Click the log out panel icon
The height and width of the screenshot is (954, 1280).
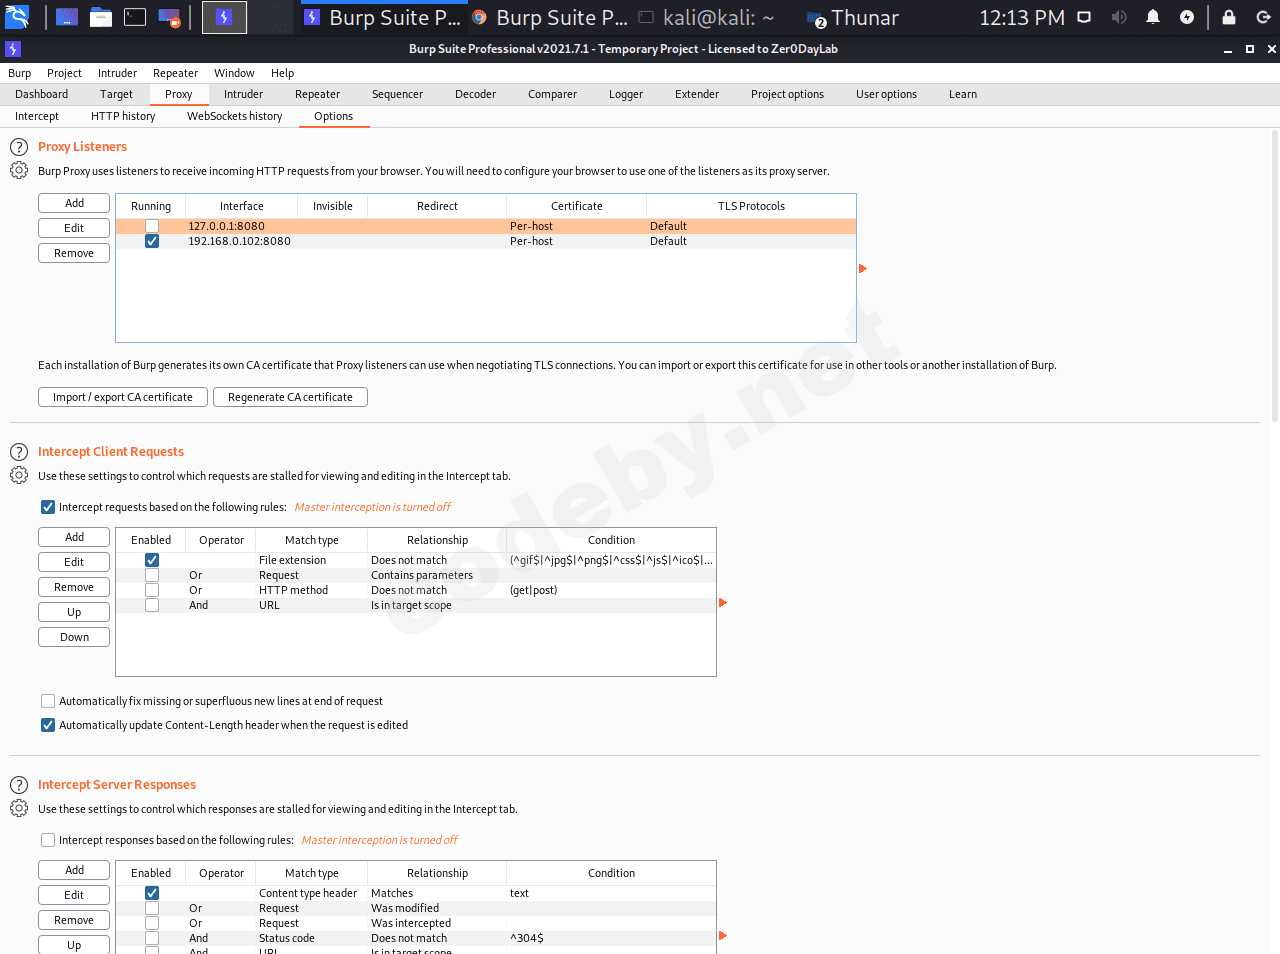1263,17
